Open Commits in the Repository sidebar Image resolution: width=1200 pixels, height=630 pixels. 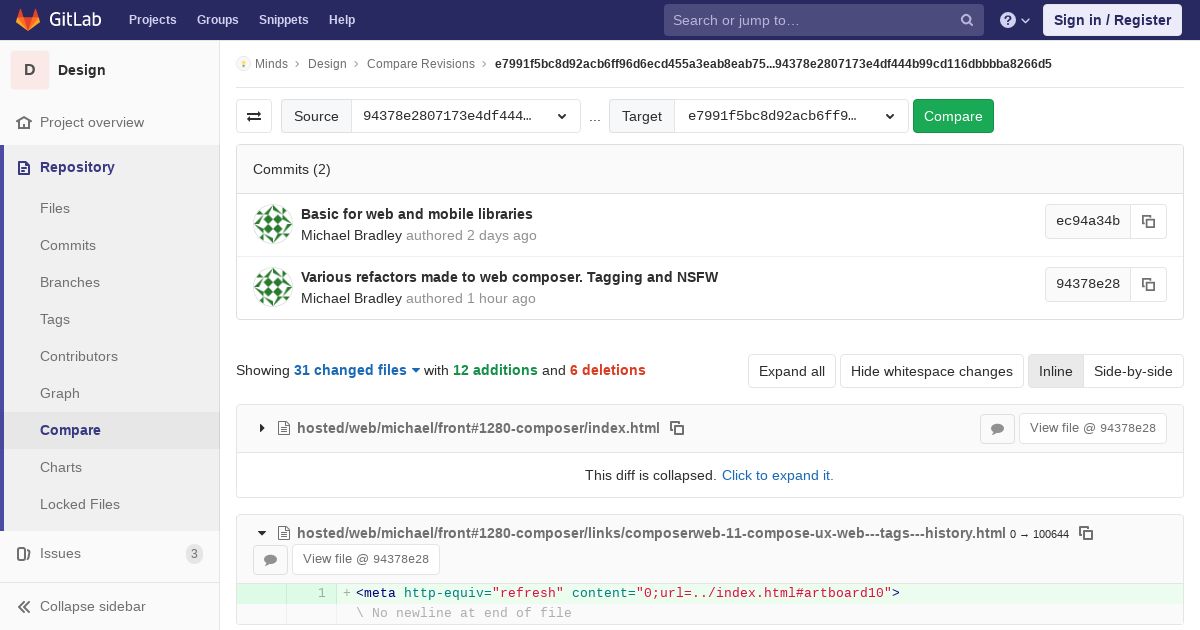pyautogui.click(x=68, y=245)
